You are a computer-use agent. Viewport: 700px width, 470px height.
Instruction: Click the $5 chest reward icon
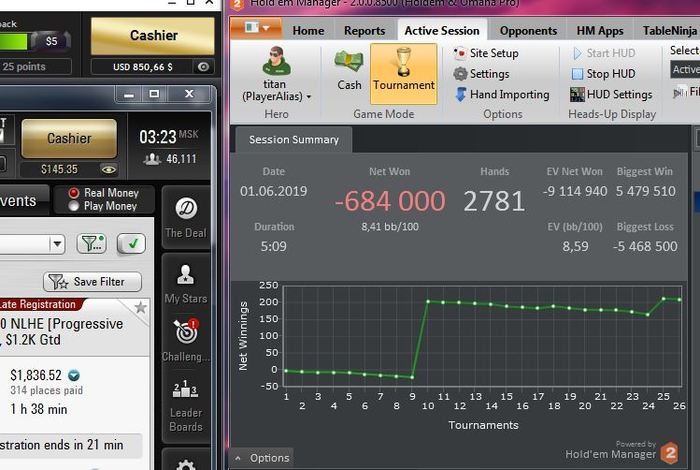coord(49,41)
